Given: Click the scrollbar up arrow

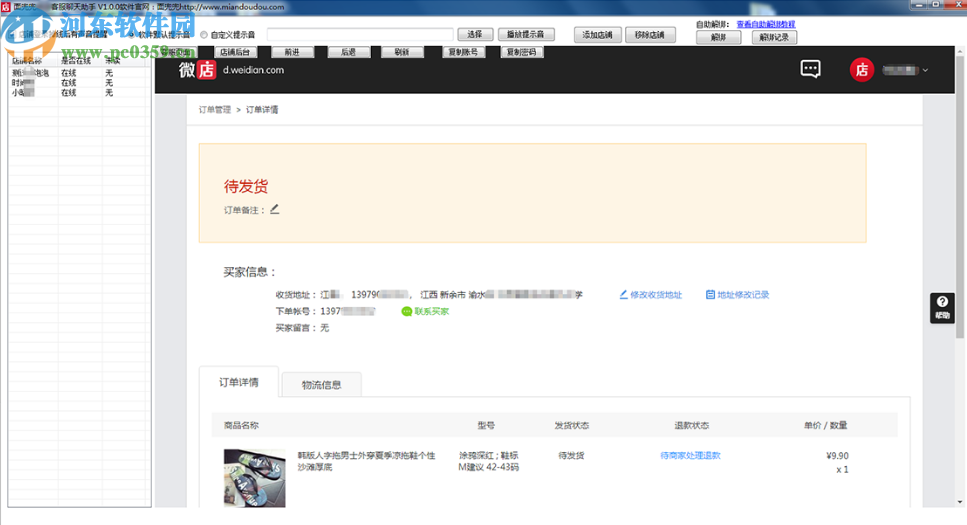Looking at the screenshot, I should [960, 51].
